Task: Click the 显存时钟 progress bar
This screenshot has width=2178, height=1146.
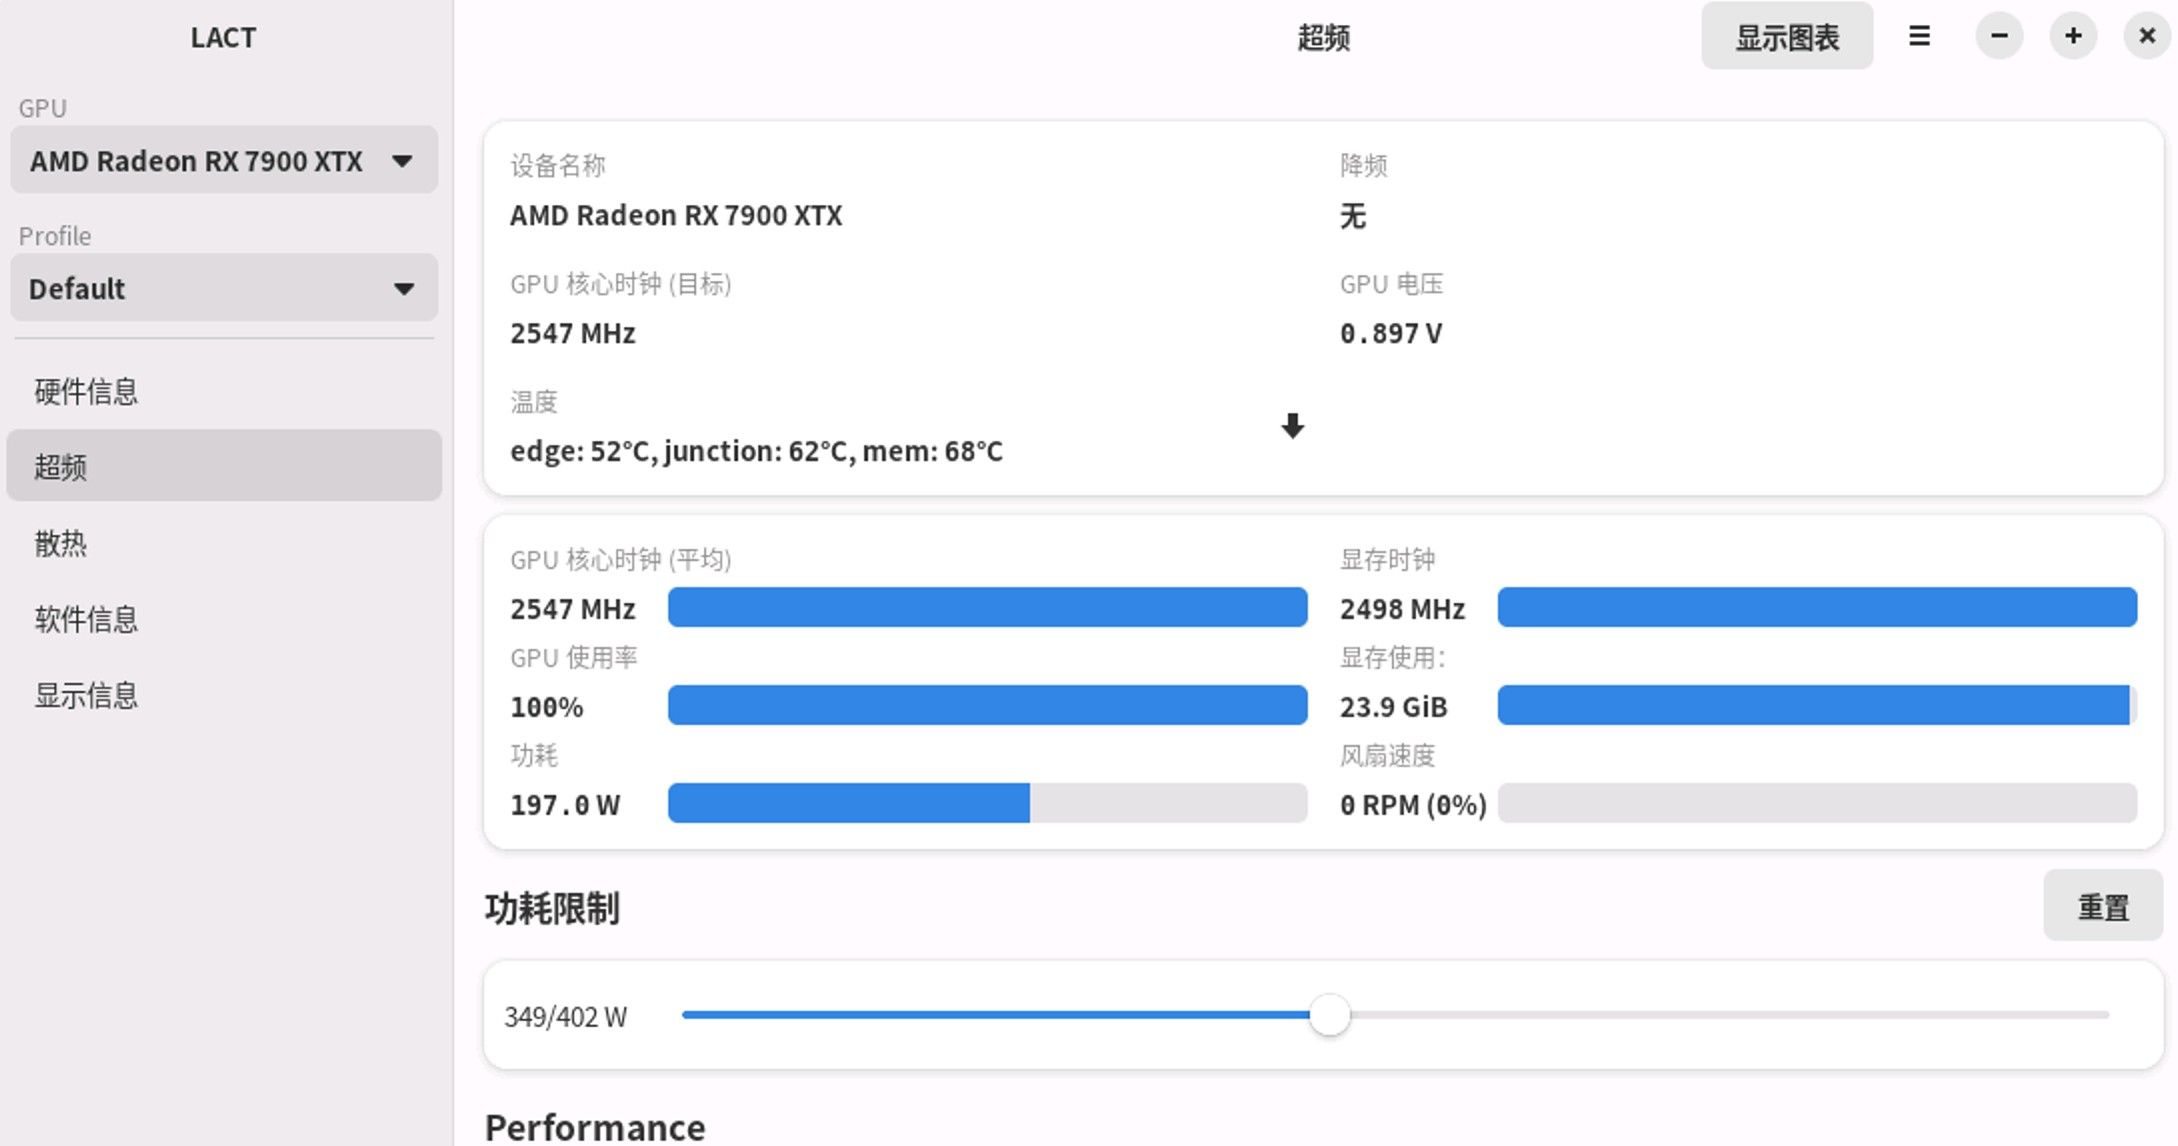Action: click(x=1817, y=608)
